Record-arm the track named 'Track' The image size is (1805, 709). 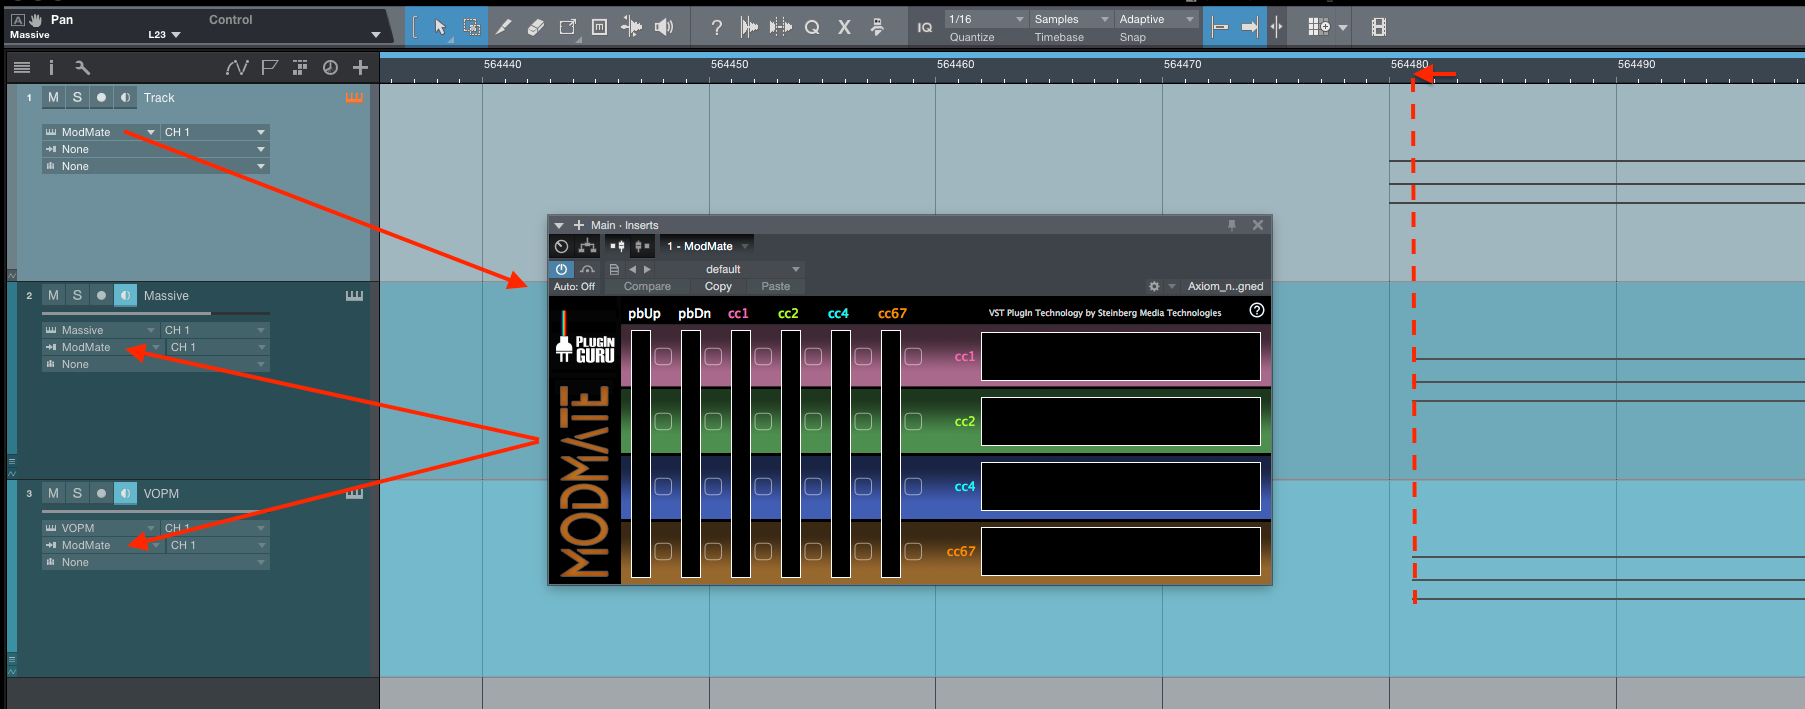coord(101,97)
